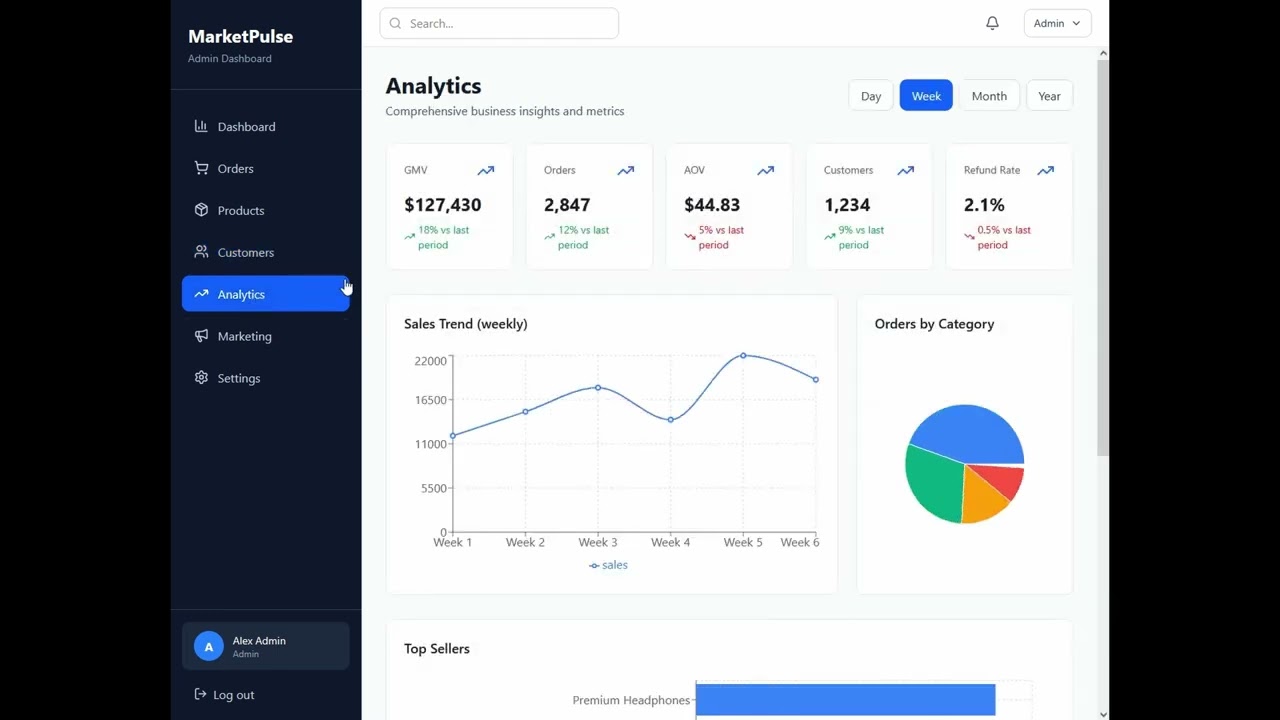Image resolution: width=1280 pixels, height=720 pixels.
Task: Click the green up arrow under Orders value 2,847
Action: click(549, 237)
